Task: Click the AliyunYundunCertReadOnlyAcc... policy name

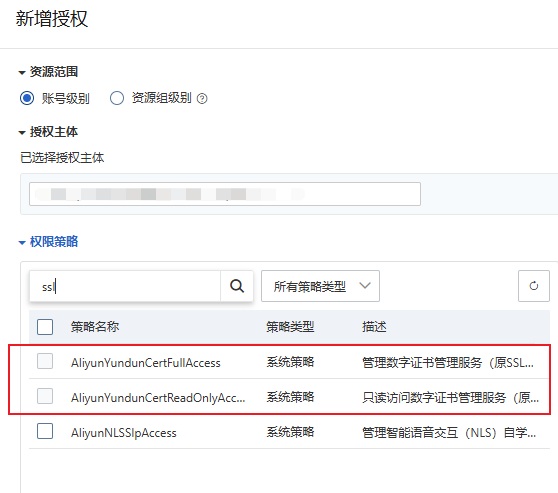Action: [x=158, y=398]
